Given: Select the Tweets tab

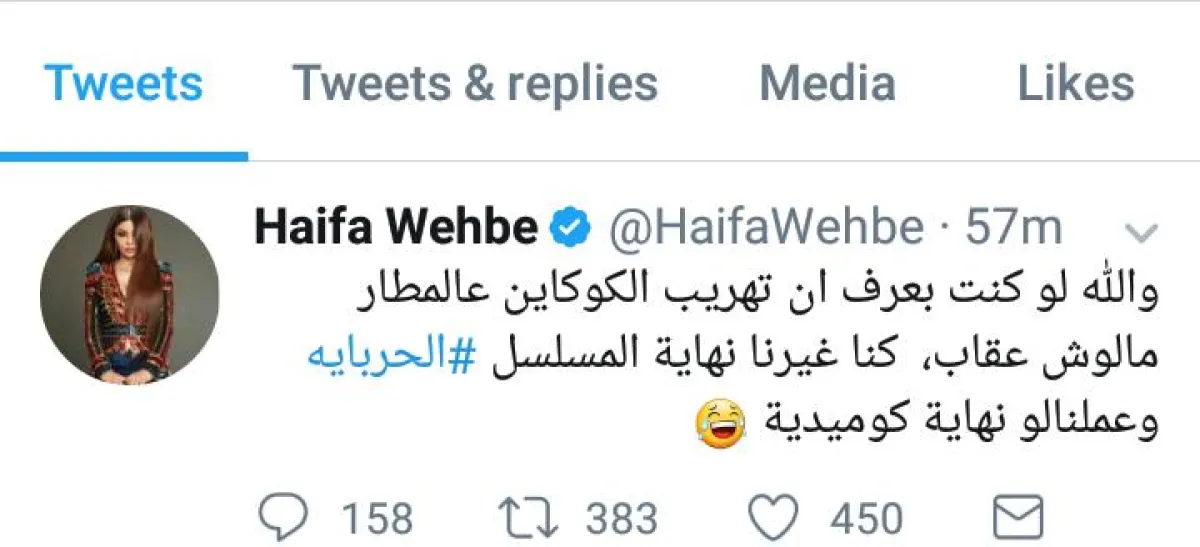Looking at the screenshot, I should (124, 84).
